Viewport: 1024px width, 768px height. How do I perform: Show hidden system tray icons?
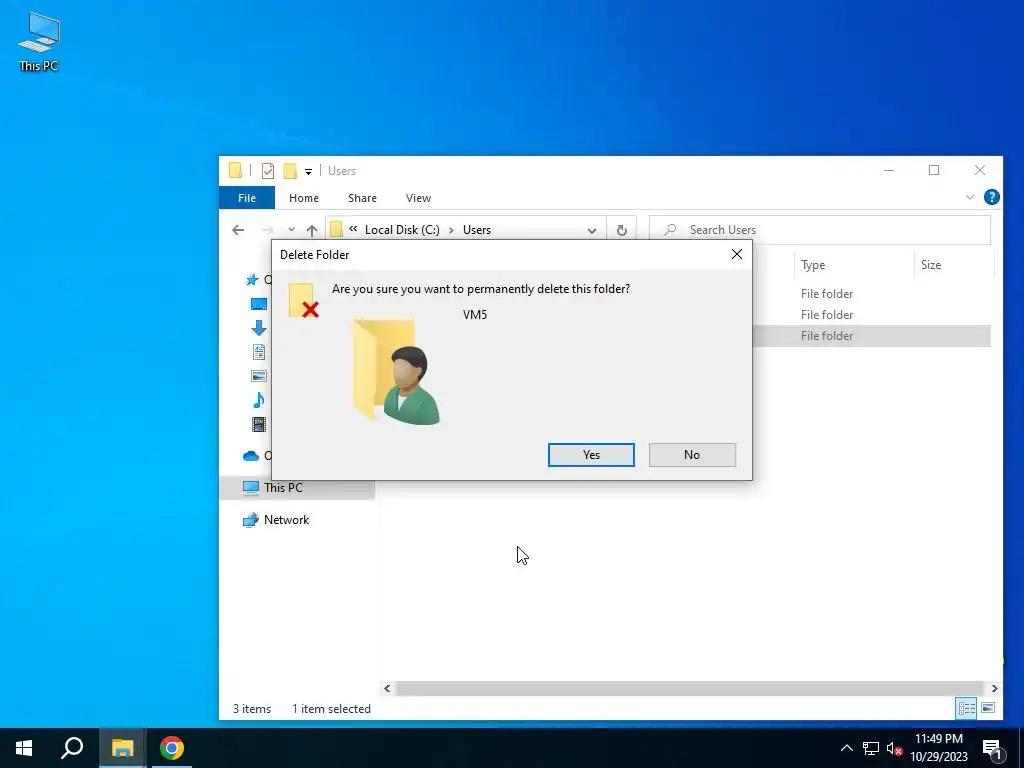846,748
